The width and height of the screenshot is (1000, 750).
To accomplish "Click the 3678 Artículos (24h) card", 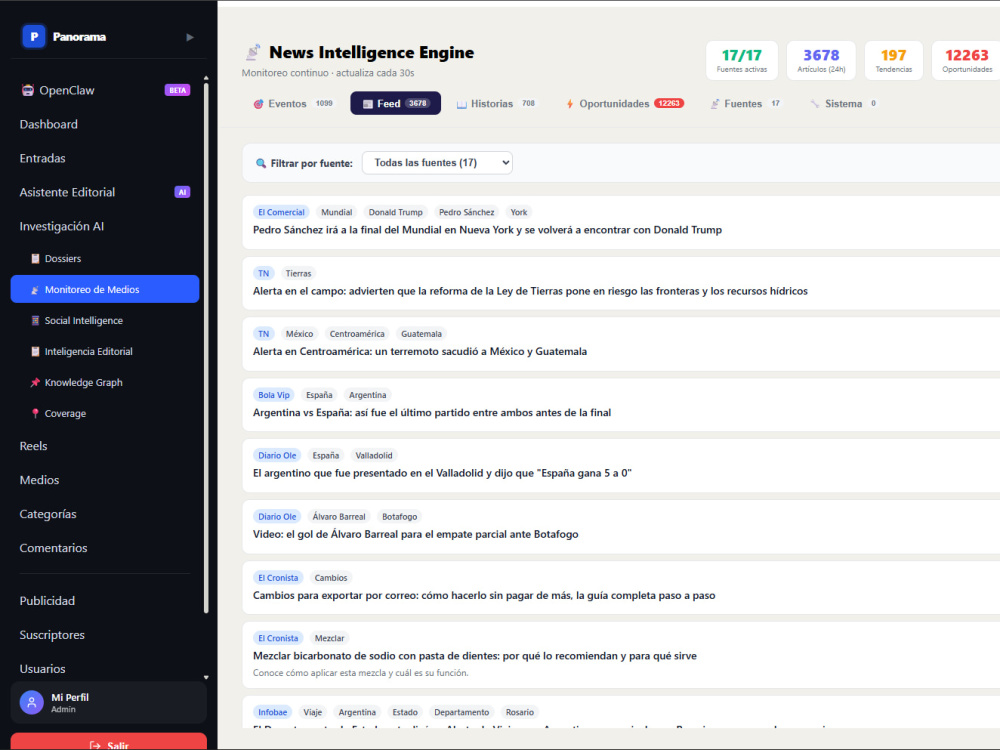I will point(821,61).
